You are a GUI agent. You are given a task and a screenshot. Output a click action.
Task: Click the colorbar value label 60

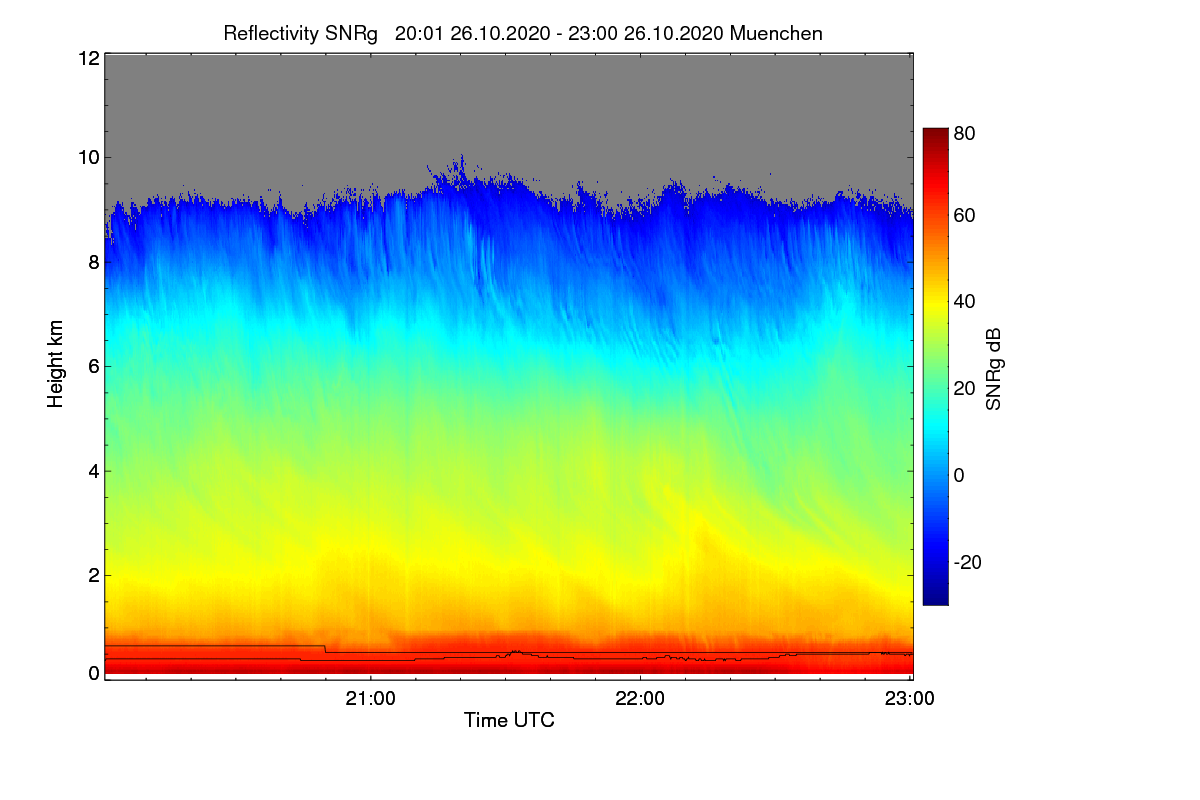[964, 215]
